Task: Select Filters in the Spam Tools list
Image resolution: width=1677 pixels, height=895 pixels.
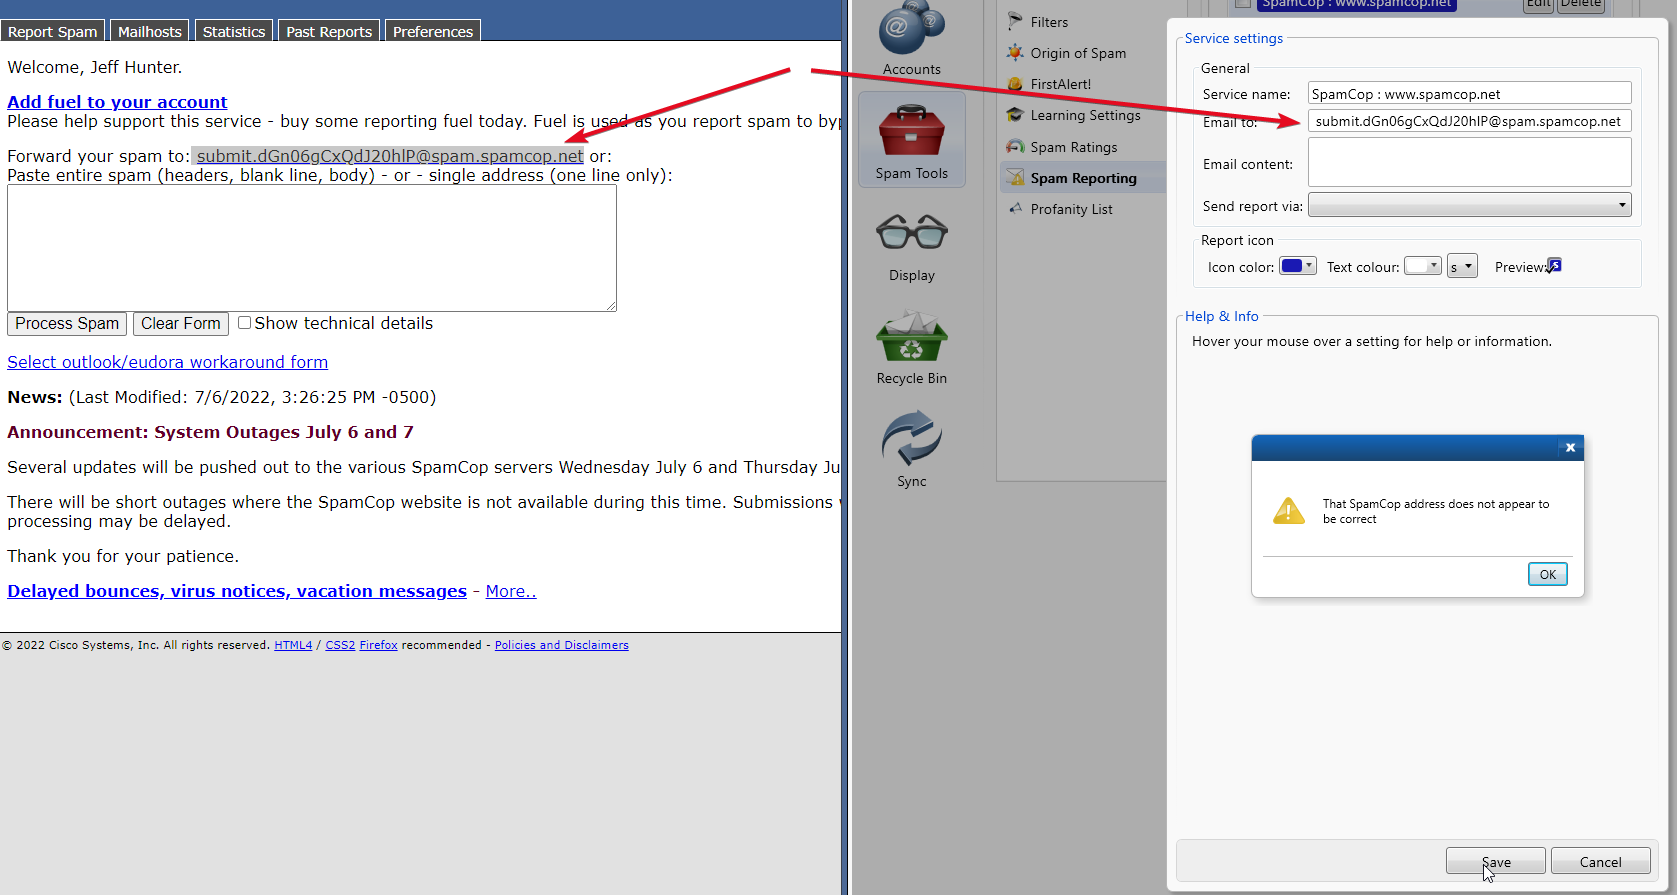Action: 1049,22
